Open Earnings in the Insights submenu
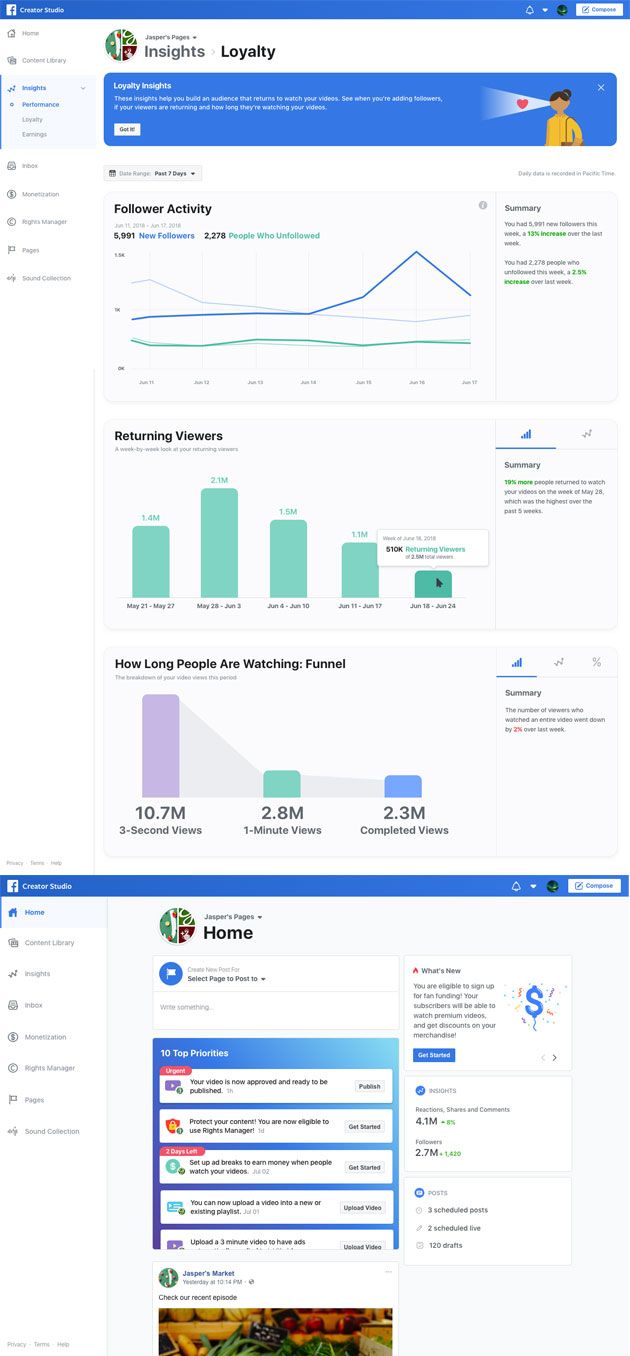 tap(35, 134)
